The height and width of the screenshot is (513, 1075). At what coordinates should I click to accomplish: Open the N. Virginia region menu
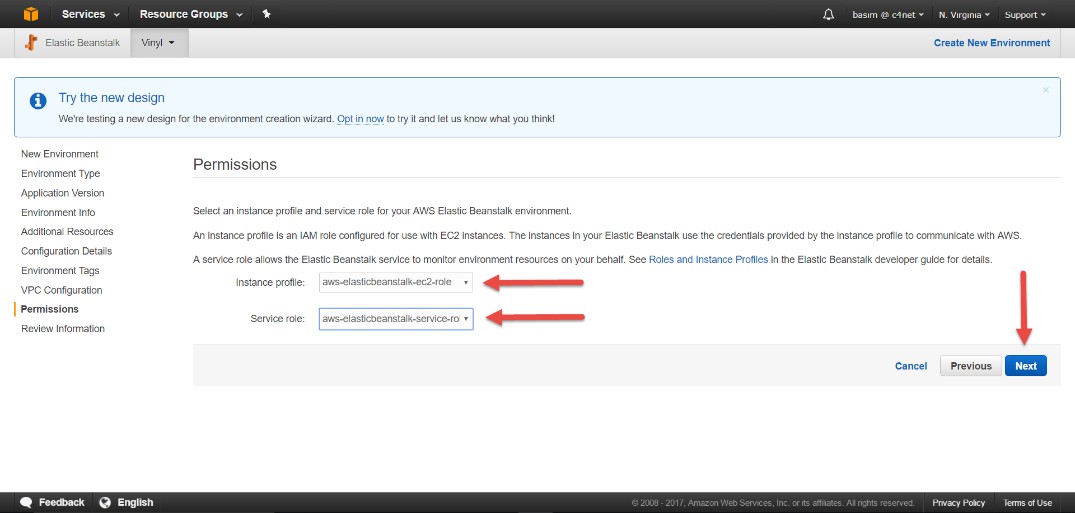[964, 15]
